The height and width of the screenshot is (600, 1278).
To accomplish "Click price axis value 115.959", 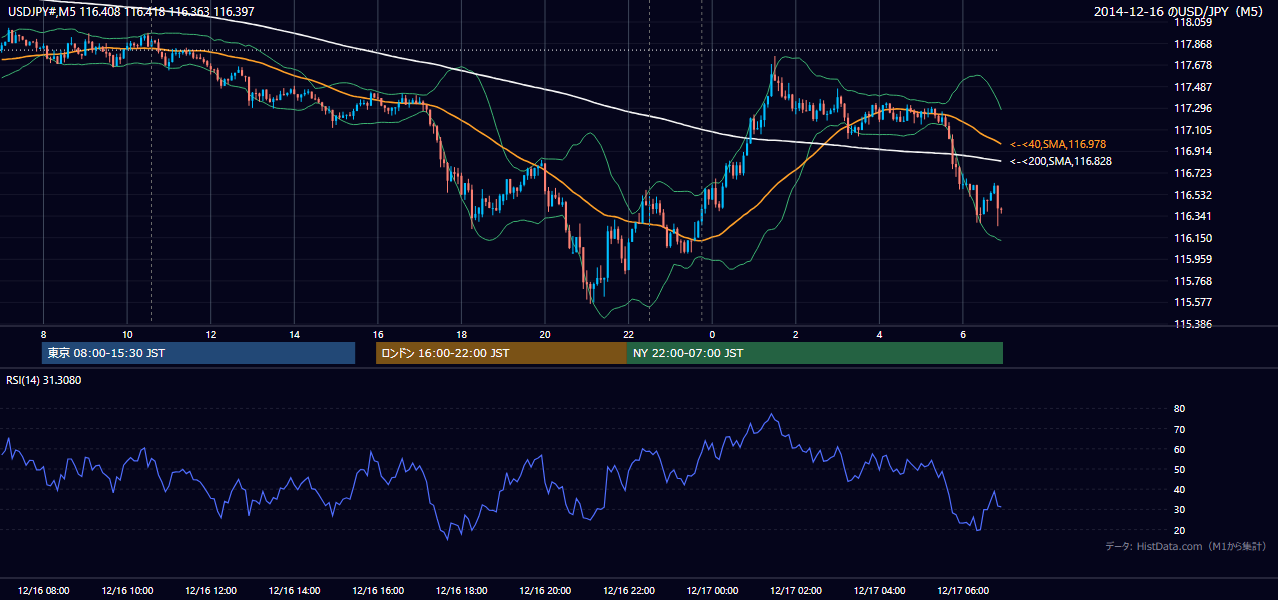I will 1192,259.
